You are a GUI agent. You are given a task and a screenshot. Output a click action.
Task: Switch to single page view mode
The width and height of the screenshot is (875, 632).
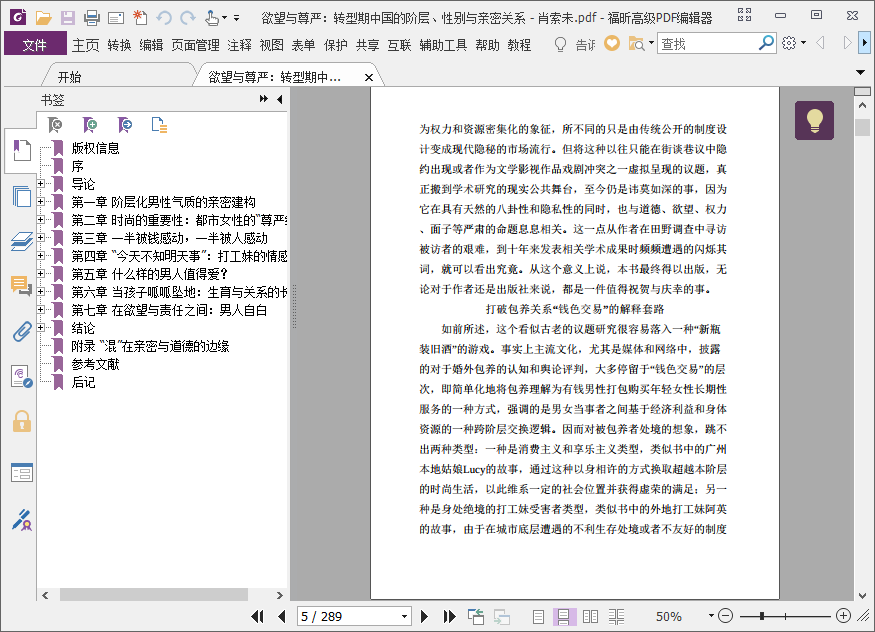click(540, 616)
